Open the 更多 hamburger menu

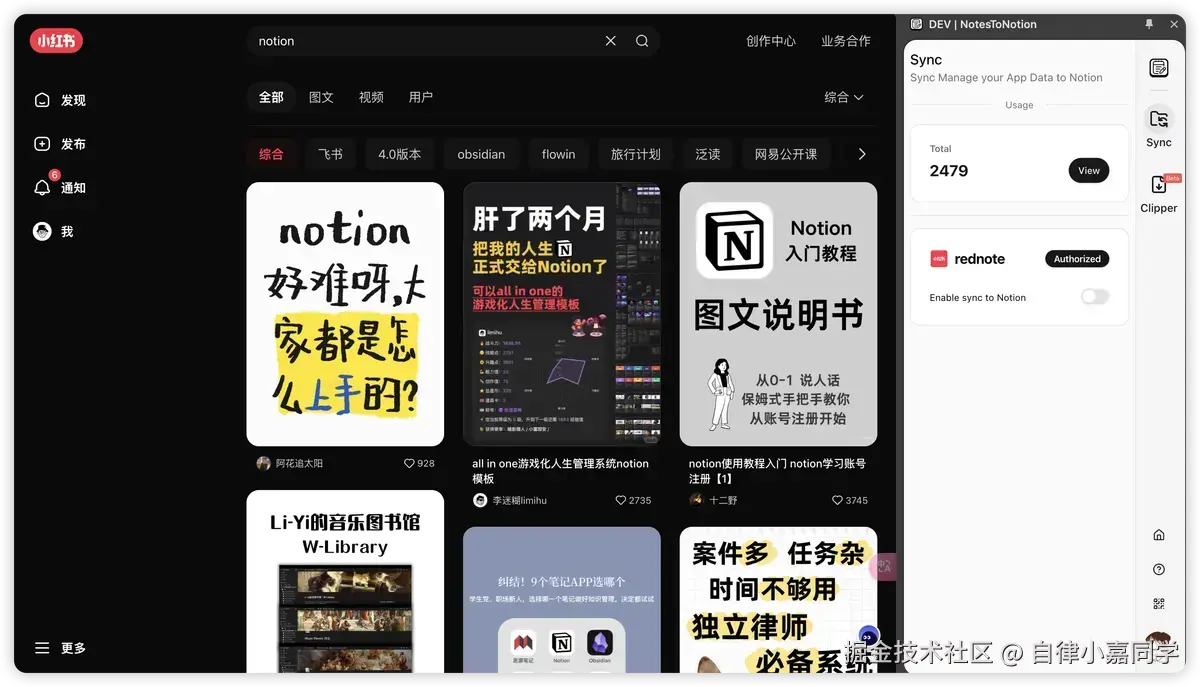(x=60, y=648)
